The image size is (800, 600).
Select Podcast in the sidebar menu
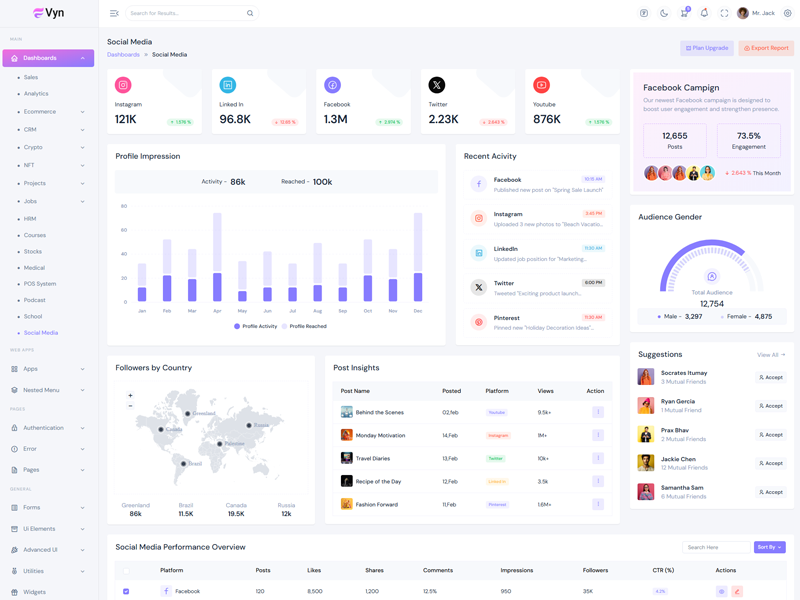tap(35, 300)
